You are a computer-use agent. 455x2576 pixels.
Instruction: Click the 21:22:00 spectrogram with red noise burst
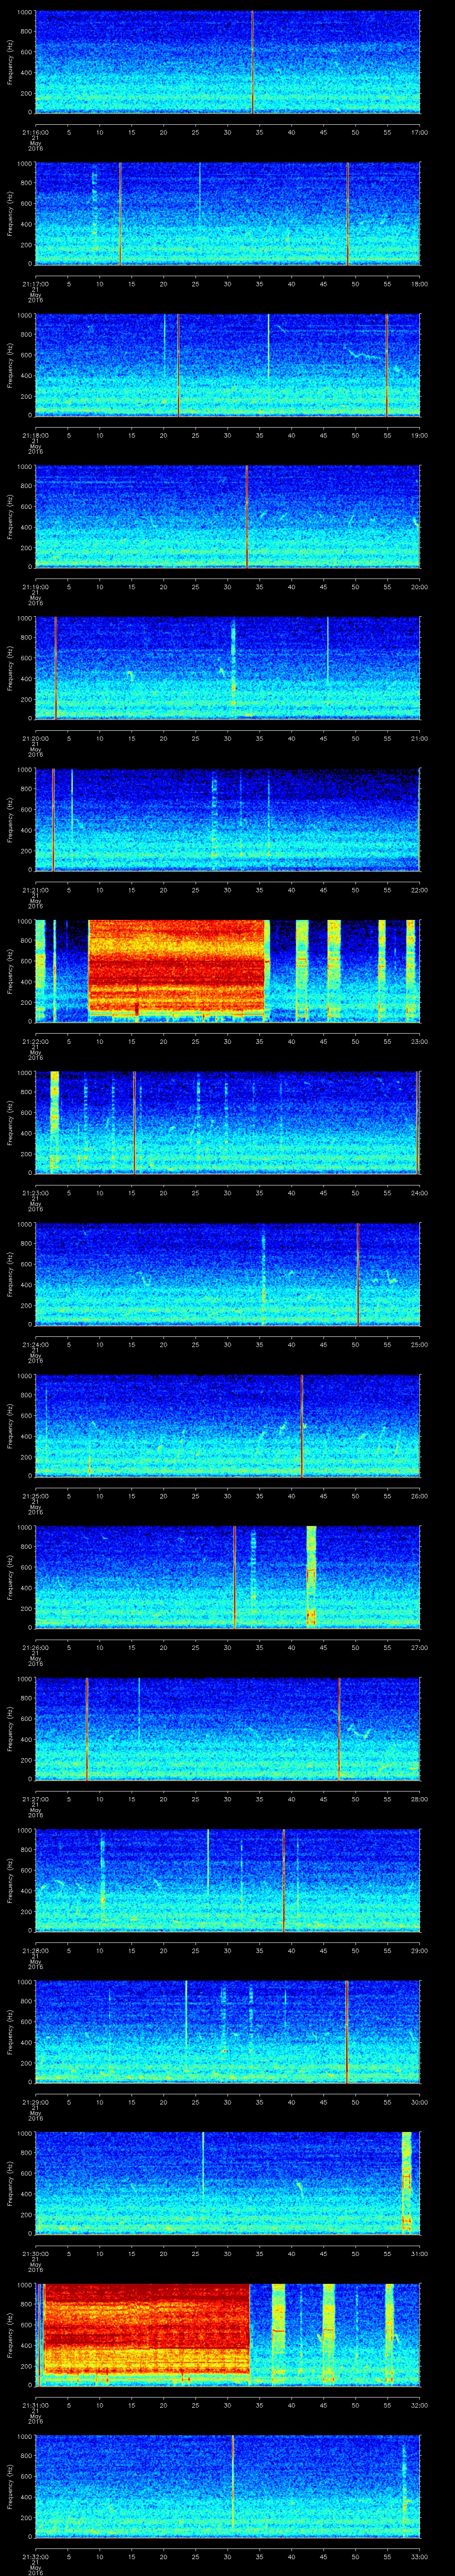click(x=227, y=972)
